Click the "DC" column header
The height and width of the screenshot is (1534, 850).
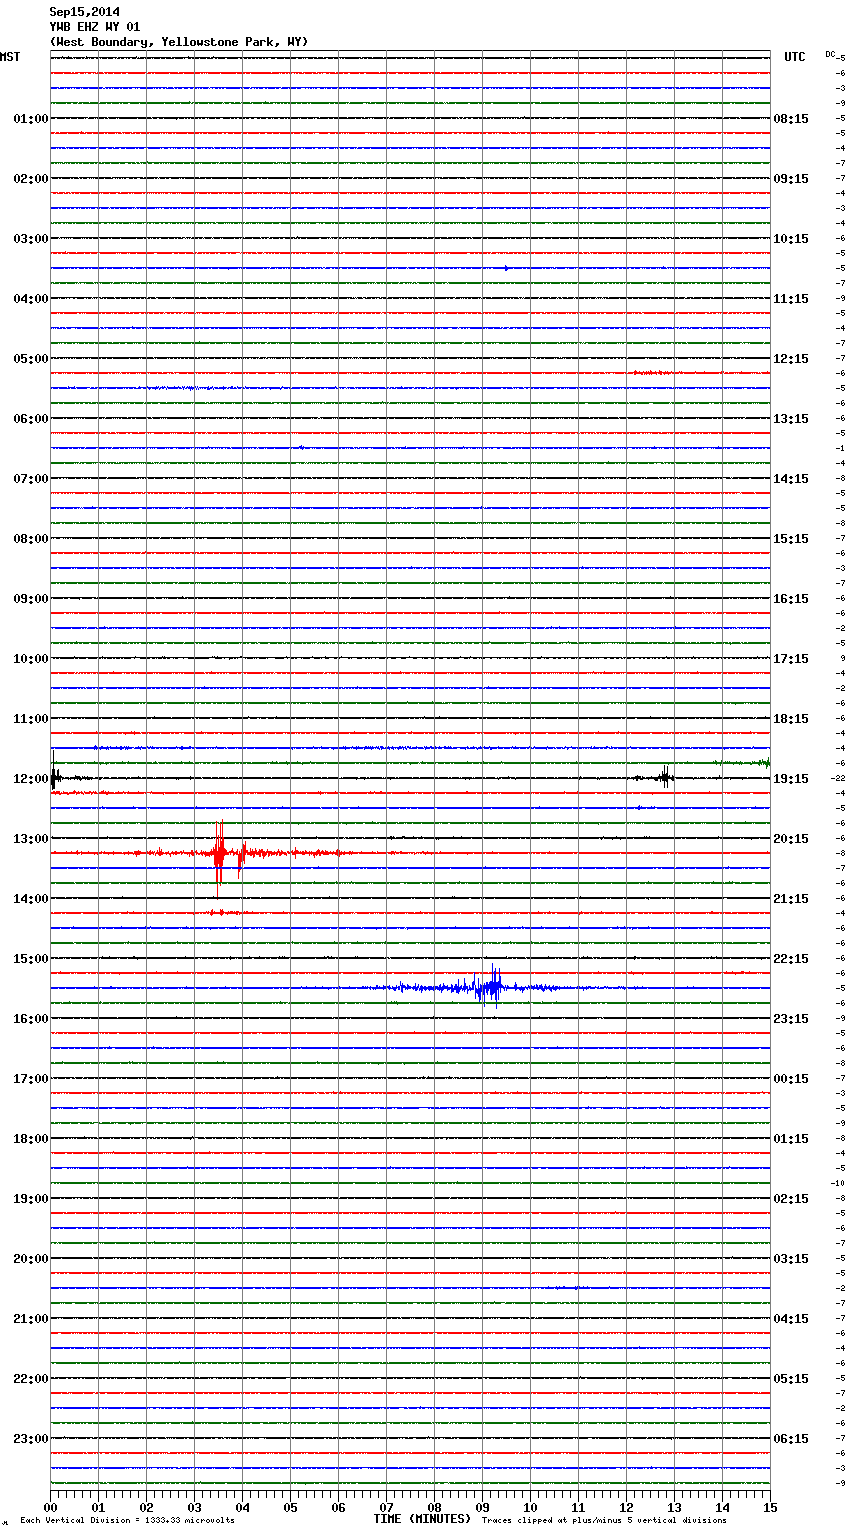tap(830, 54)
